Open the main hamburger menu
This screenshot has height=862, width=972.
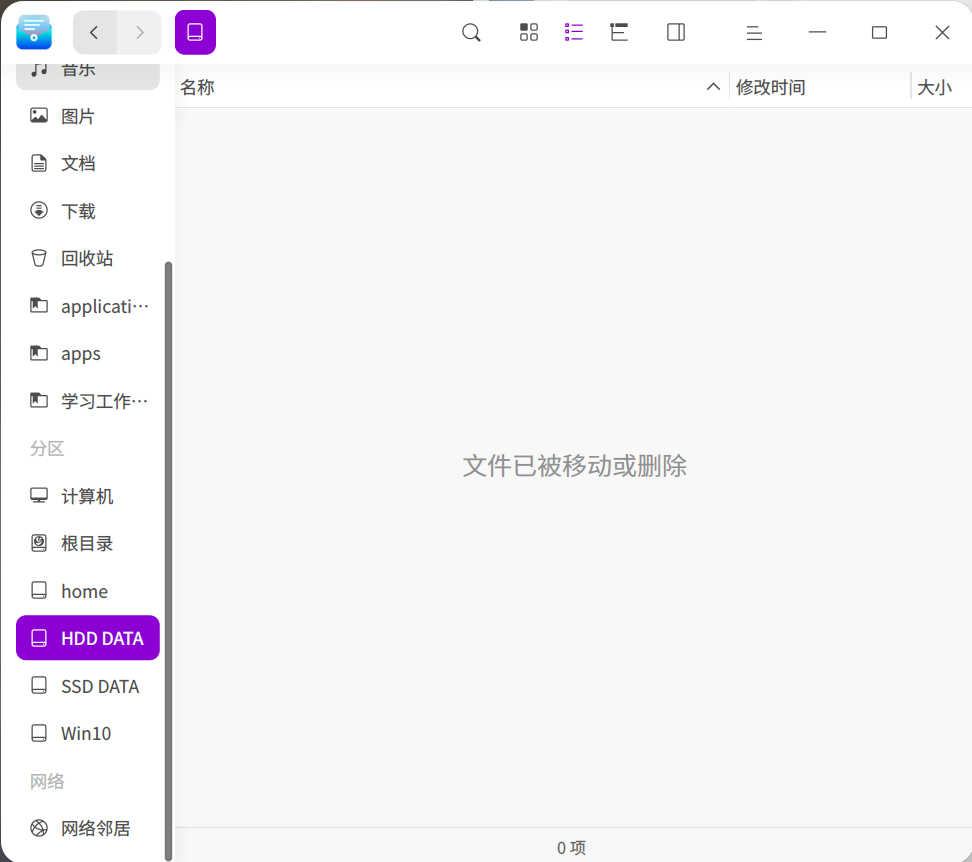[754, 32]
